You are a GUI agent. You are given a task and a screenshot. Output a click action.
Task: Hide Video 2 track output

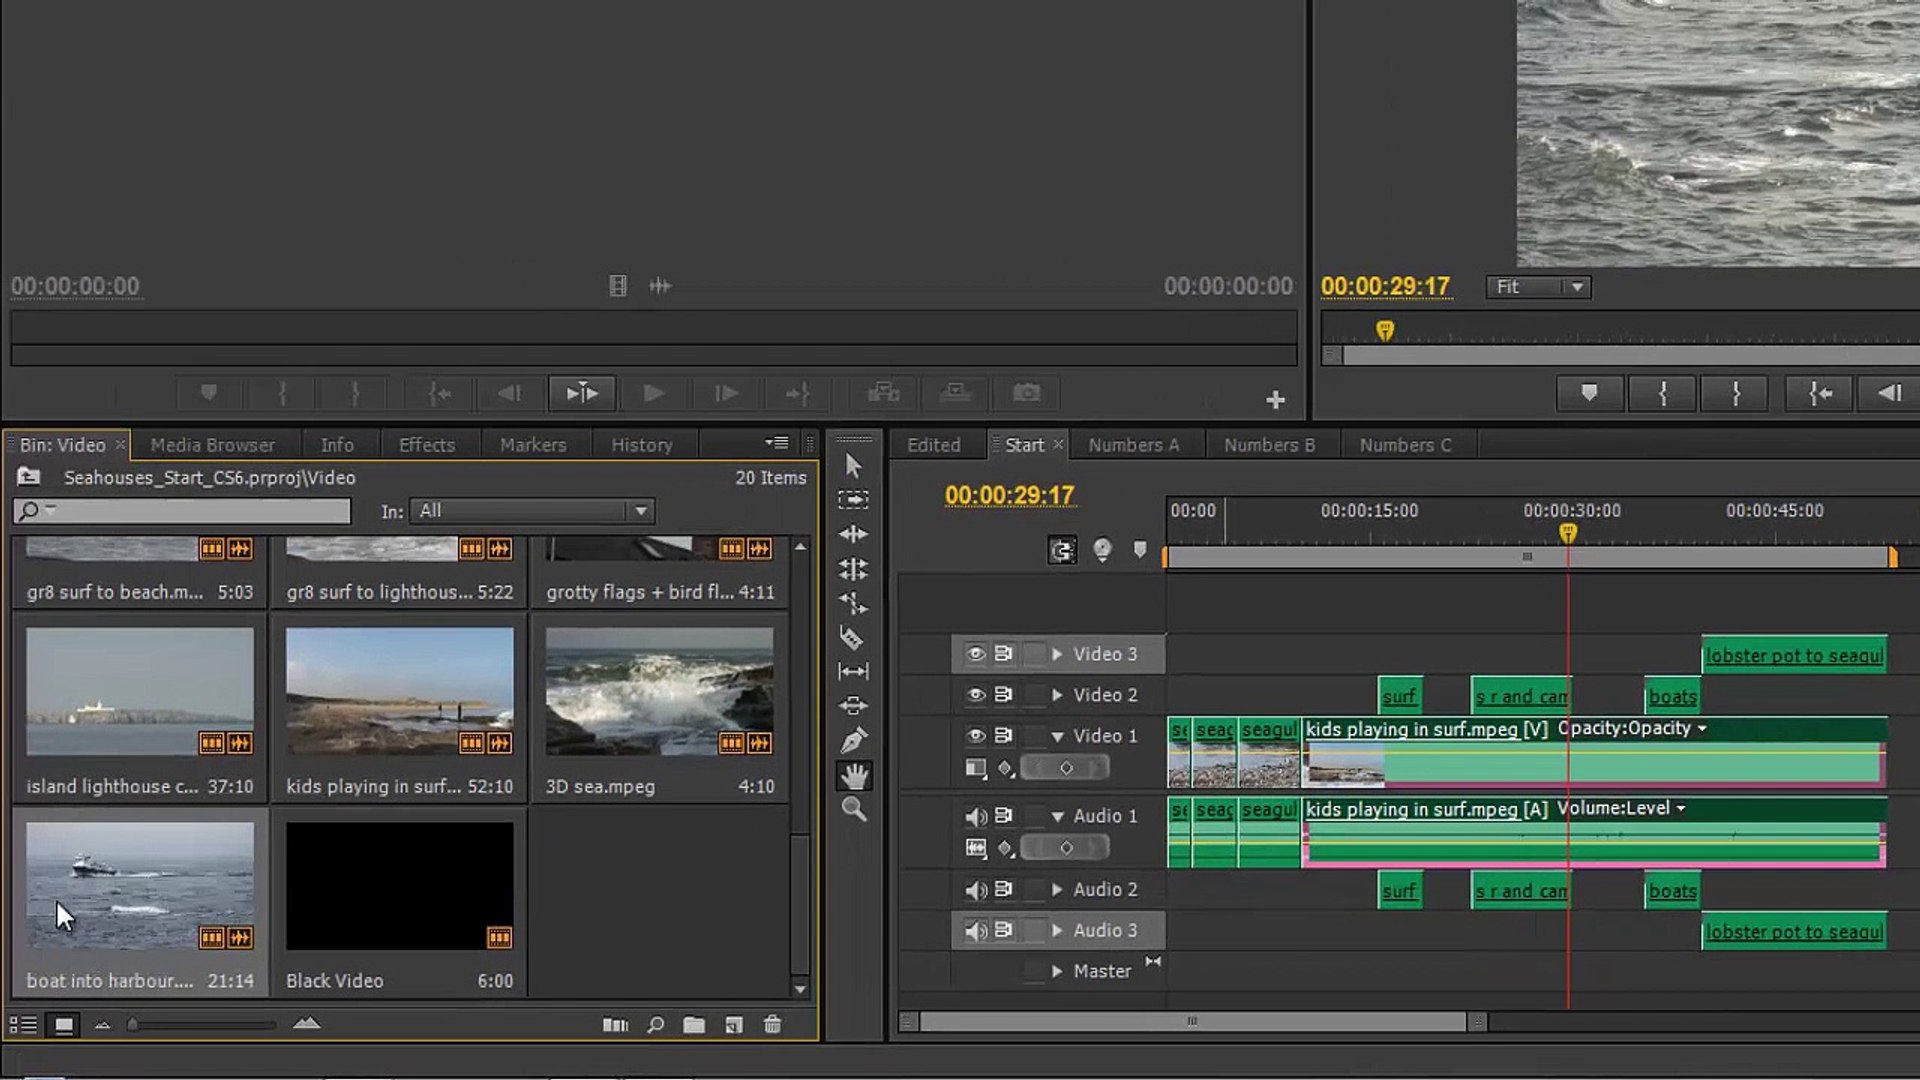tap(975, 695)
